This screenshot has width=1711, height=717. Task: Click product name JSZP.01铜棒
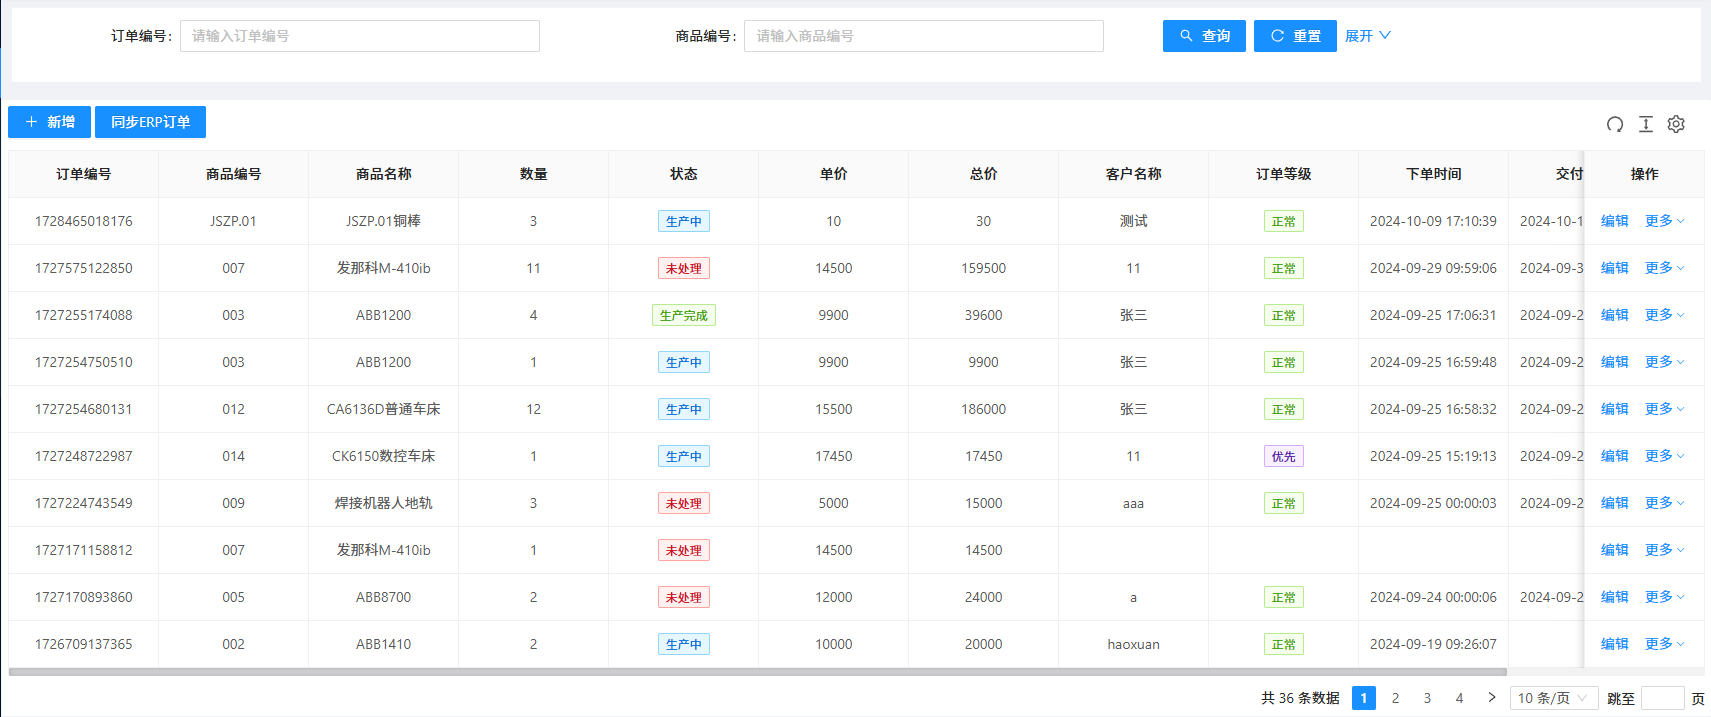384,221
